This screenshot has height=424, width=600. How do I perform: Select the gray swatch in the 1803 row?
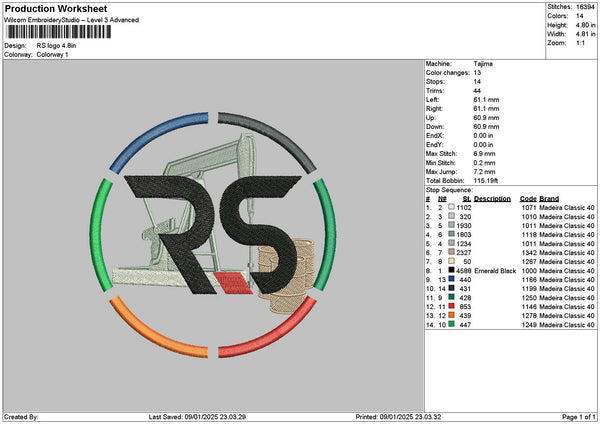452,234
